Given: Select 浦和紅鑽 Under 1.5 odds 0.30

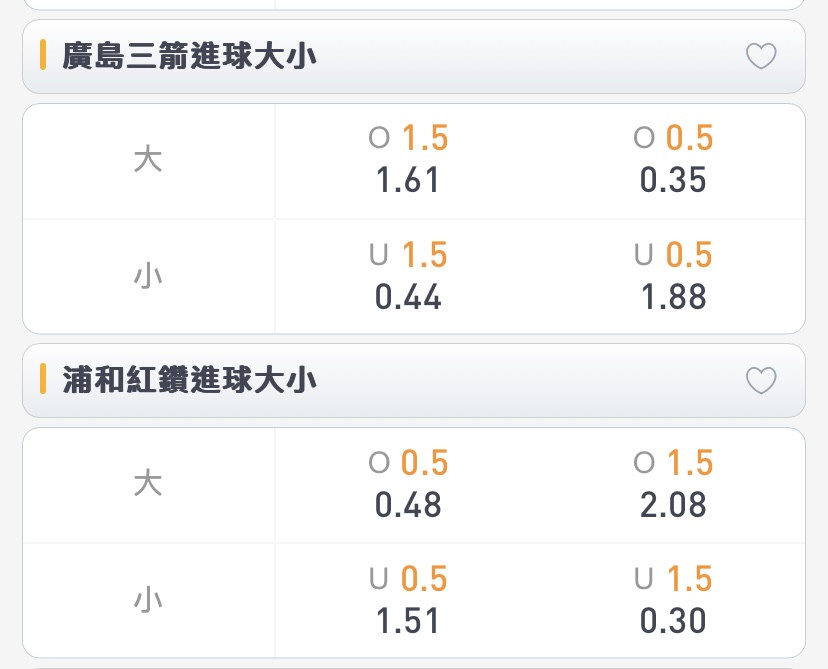Looking at the screenshot, I should [673, 599].
